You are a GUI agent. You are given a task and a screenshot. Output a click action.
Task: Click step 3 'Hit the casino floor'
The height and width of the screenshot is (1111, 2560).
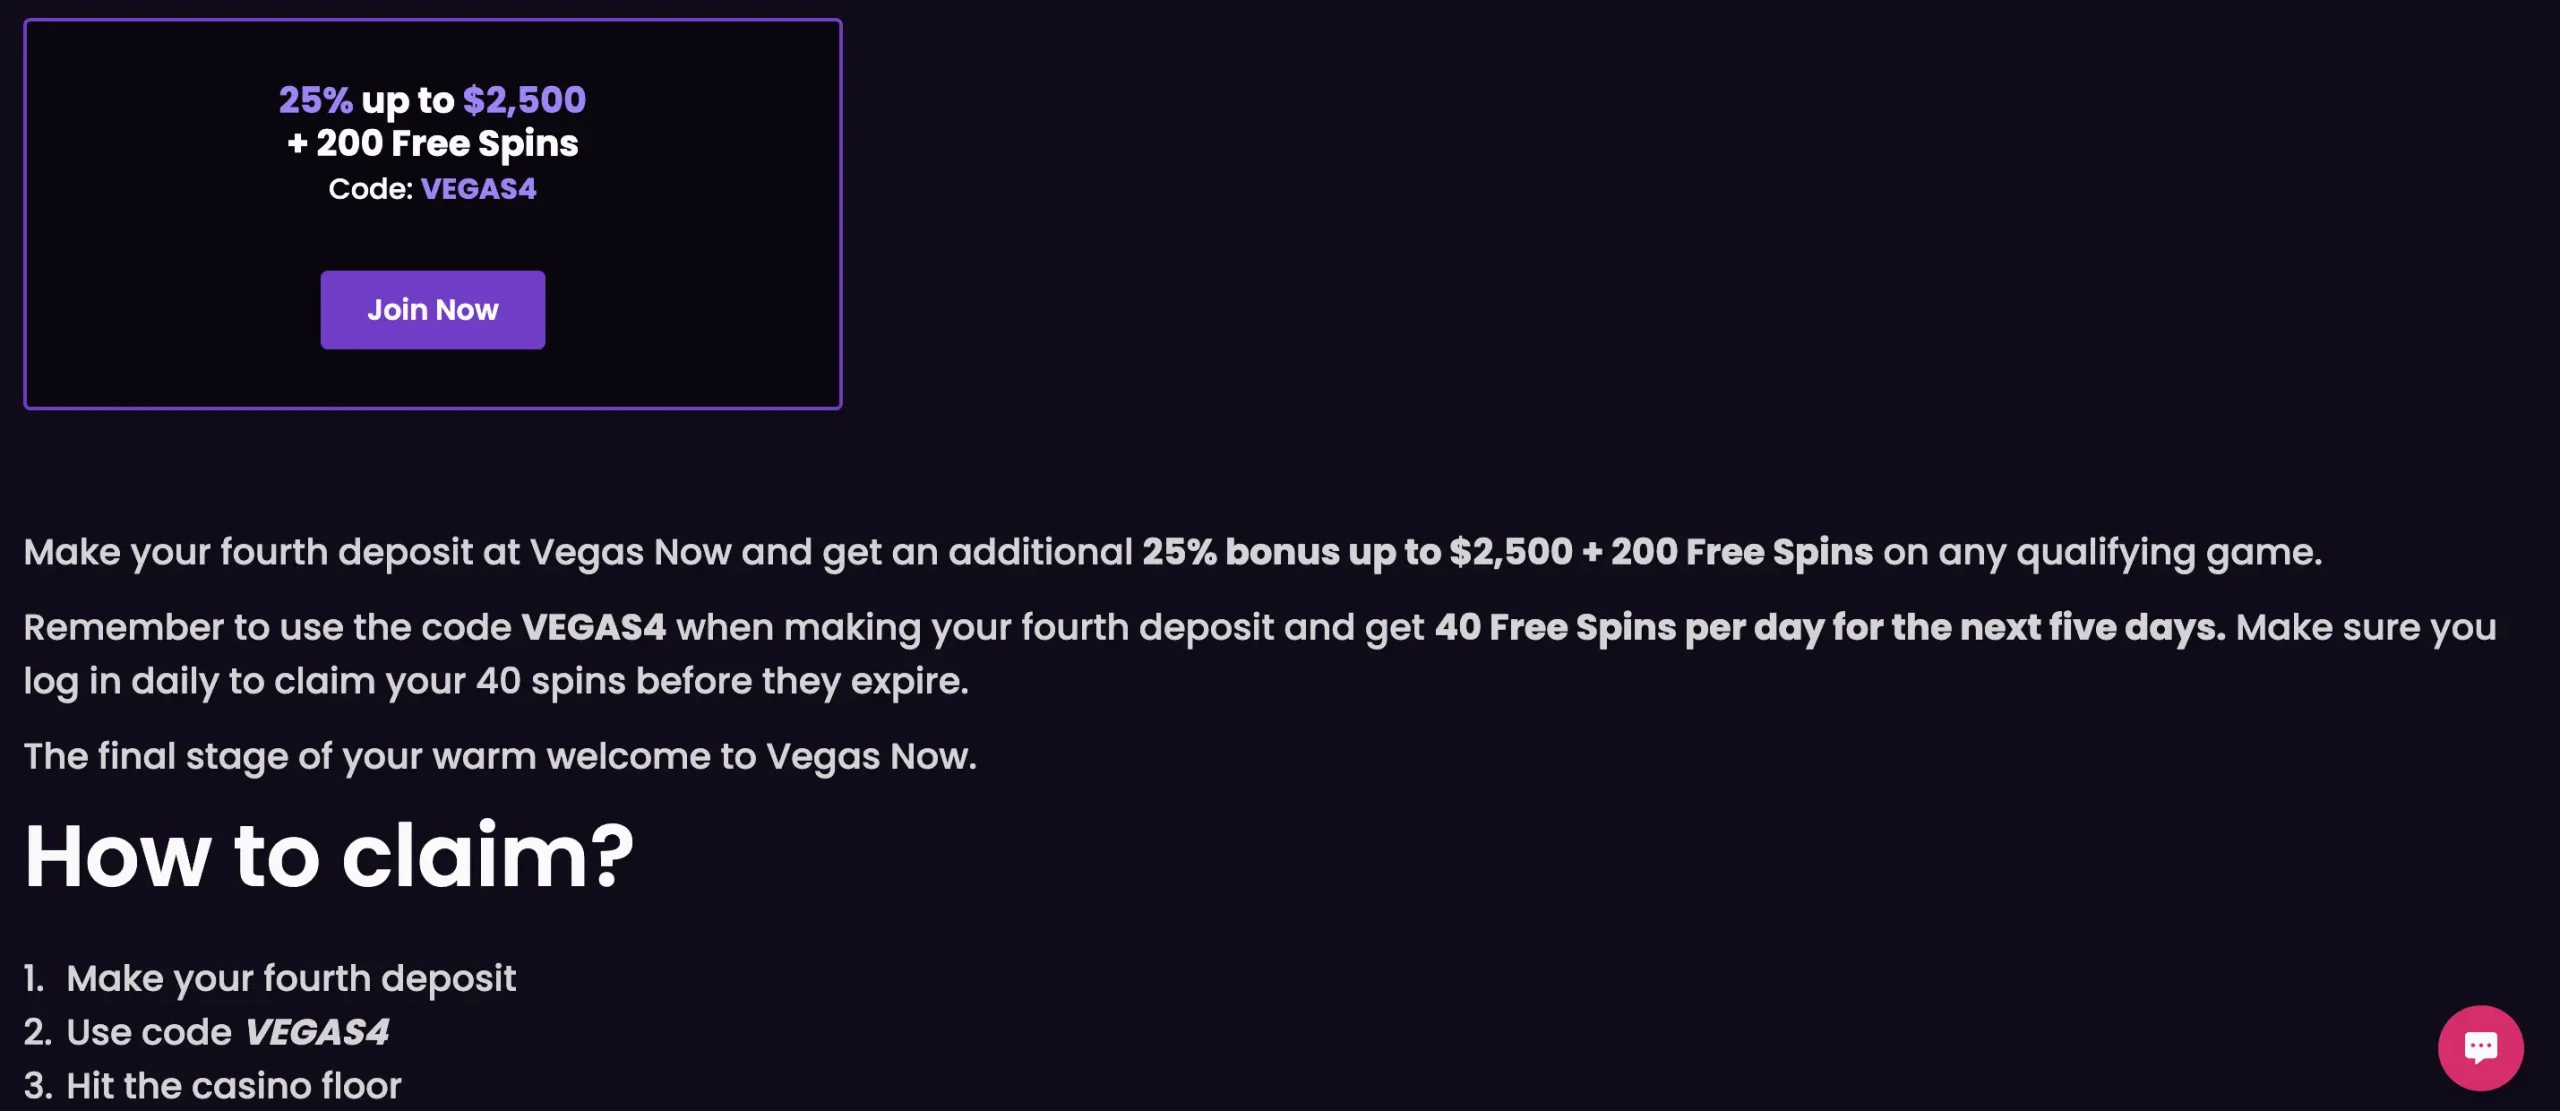[234, 1085]
